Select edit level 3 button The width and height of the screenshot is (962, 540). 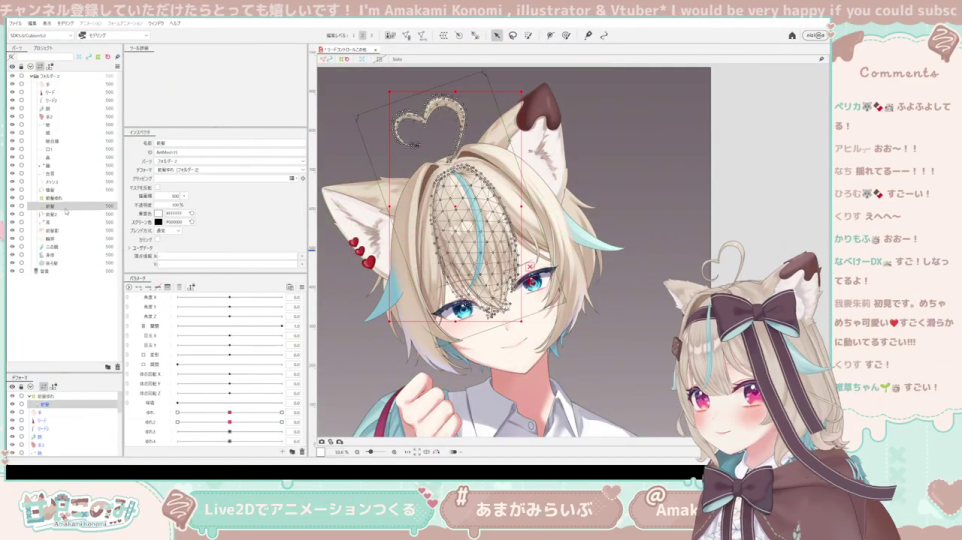pos(371,36)
